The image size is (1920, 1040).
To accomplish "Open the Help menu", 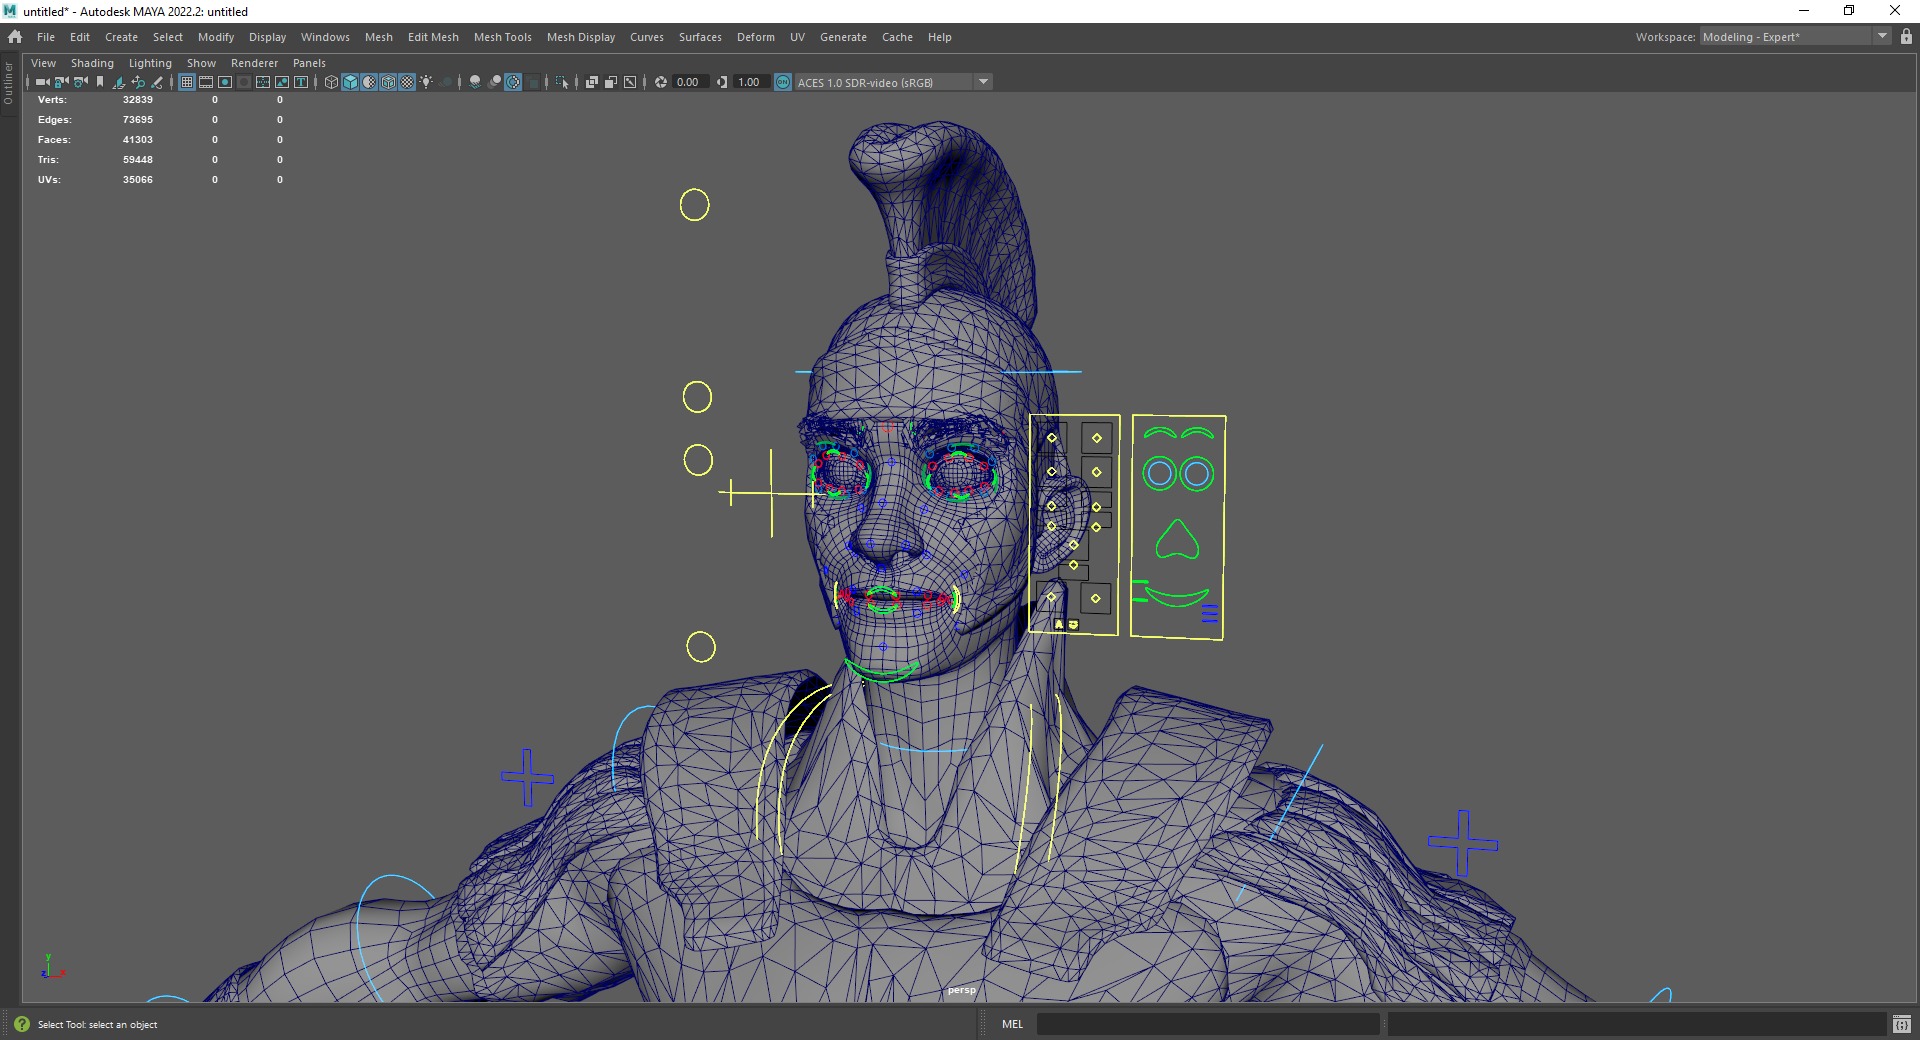I will (x=939, y=37).
